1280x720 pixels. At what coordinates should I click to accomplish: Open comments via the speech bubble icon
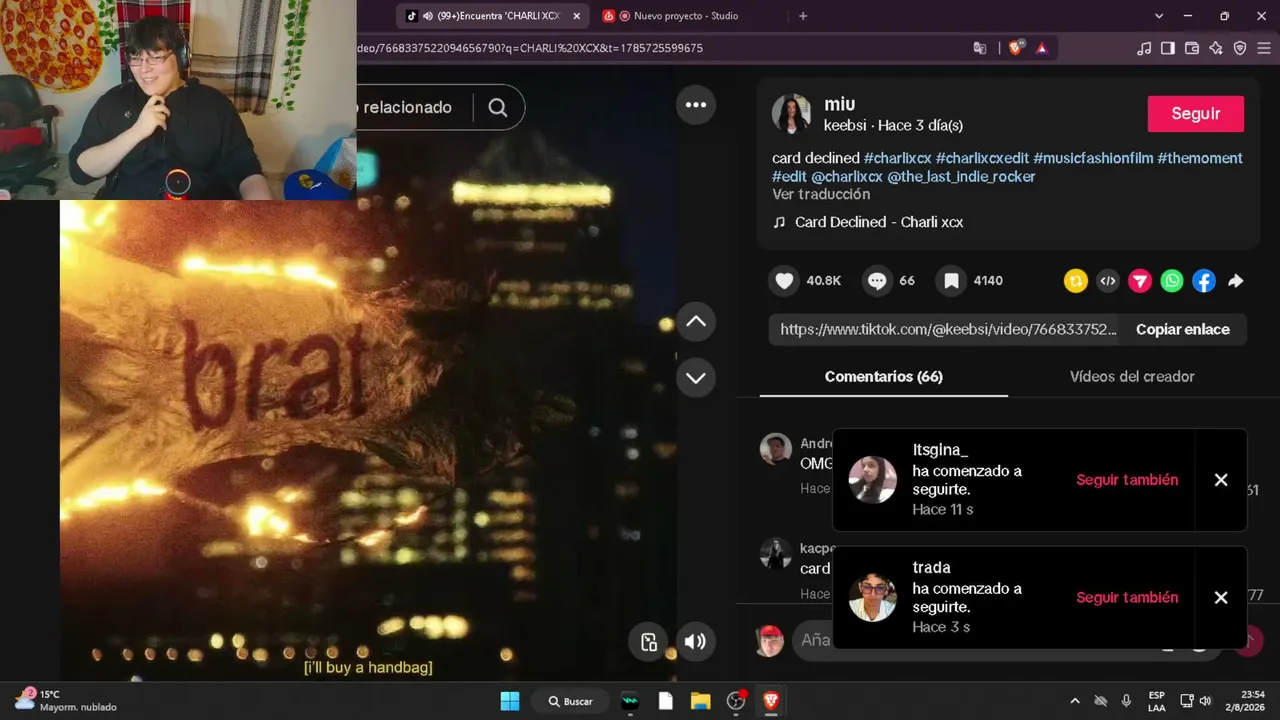coord(877,281)
